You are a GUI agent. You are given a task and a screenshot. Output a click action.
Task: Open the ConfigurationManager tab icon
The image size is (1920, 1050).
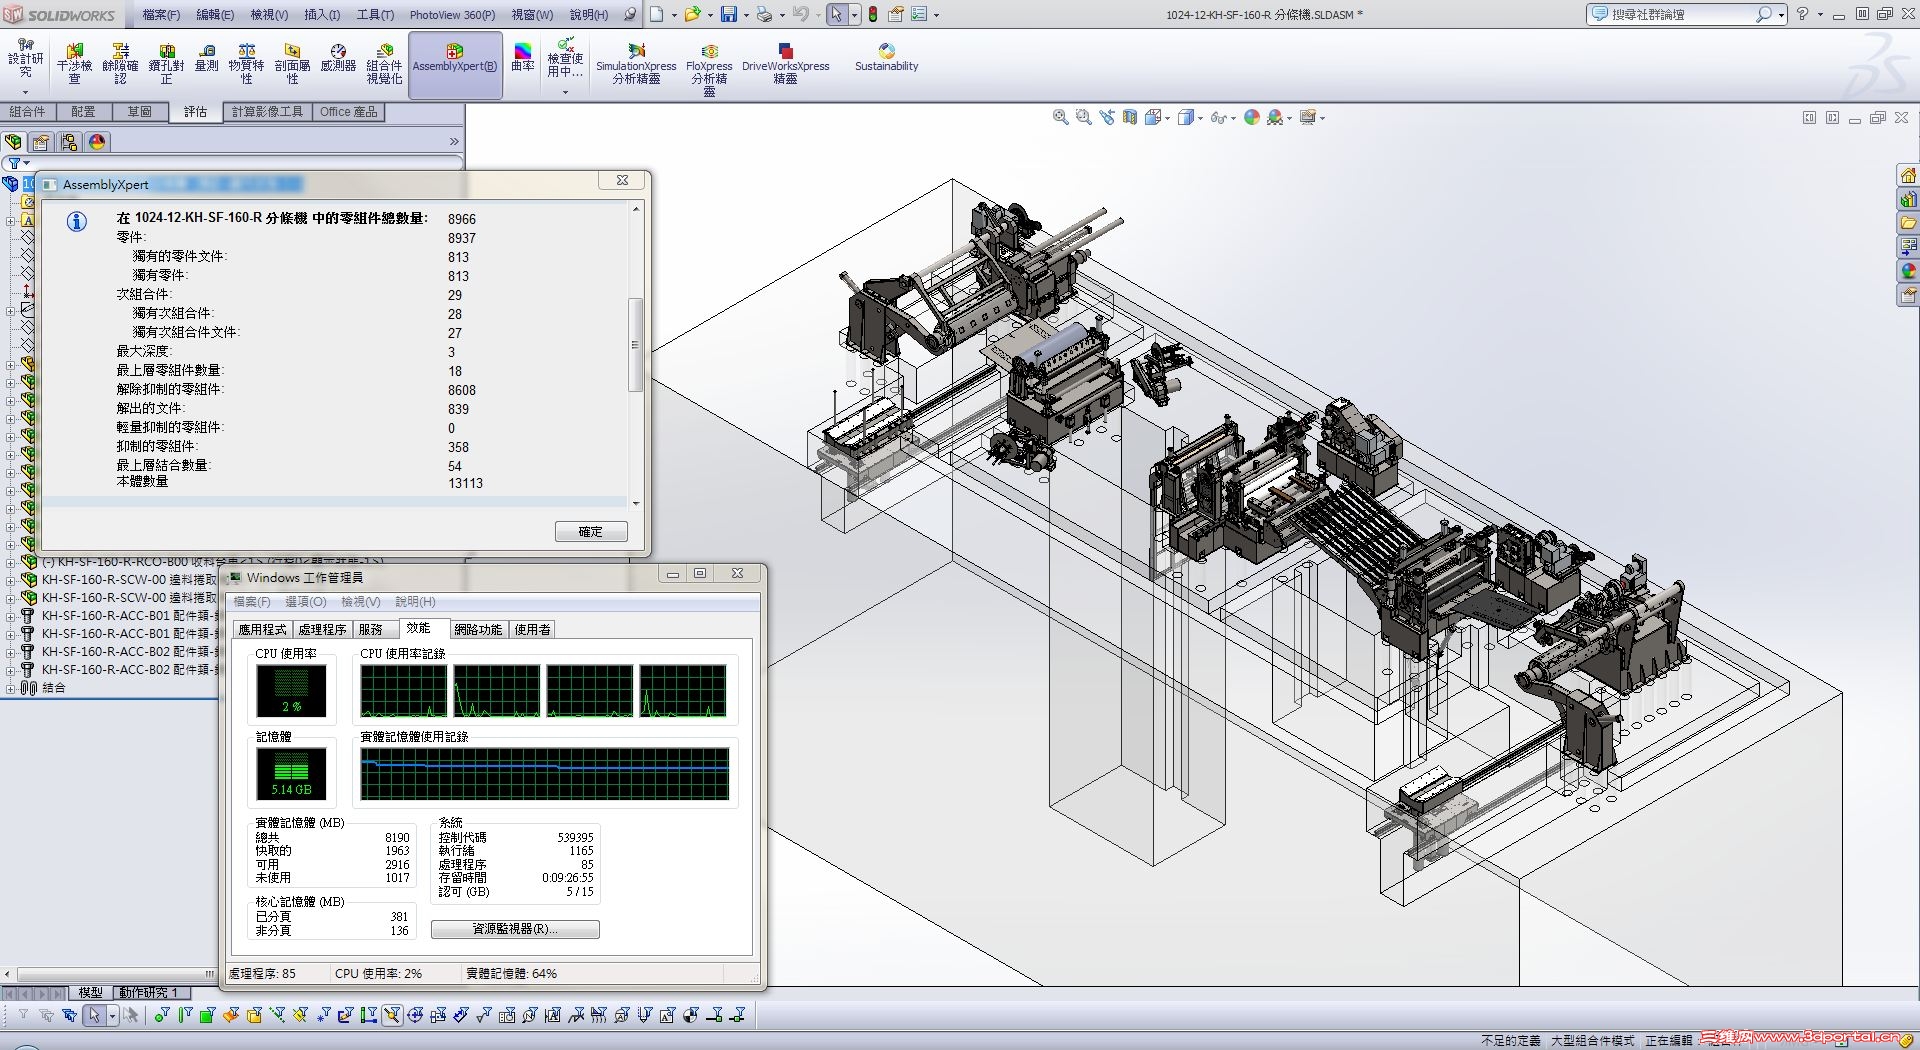tap(69, 142)
